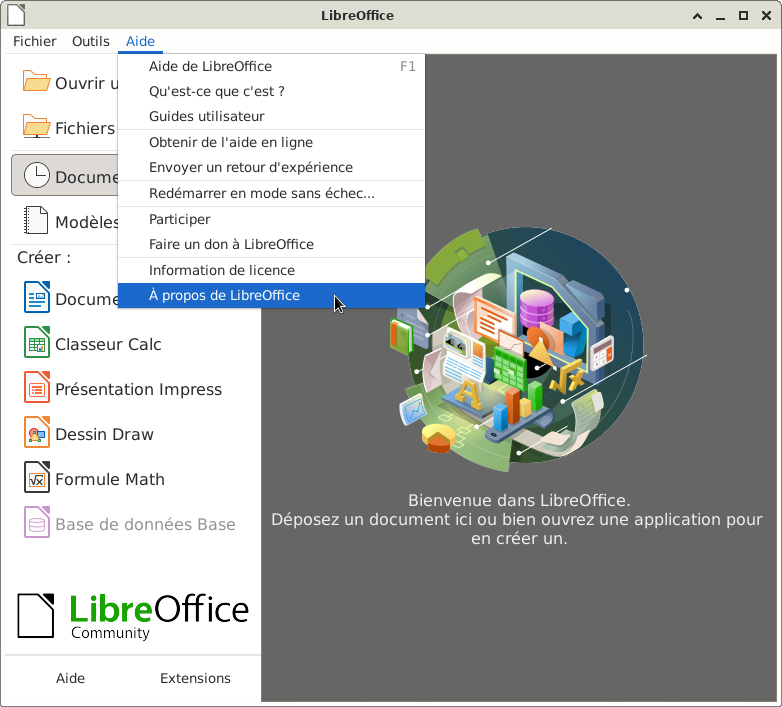Click the Bienvenue dans LibreOffice text
This screenshot has height=707, width=782.
pyautogui.click(x=519, y=500)
